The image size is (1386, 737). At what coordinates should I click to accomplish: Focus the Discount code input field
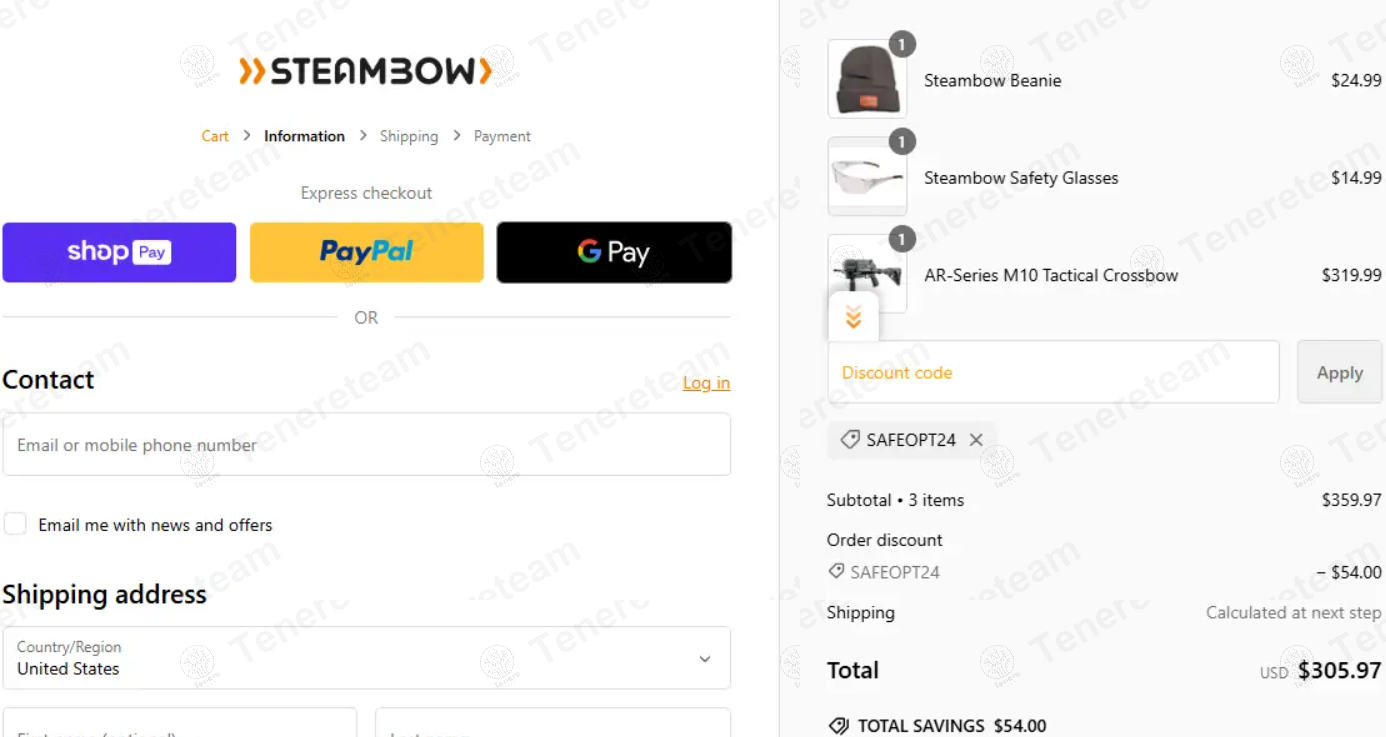pyautogui.click(x=1053, y=372)
